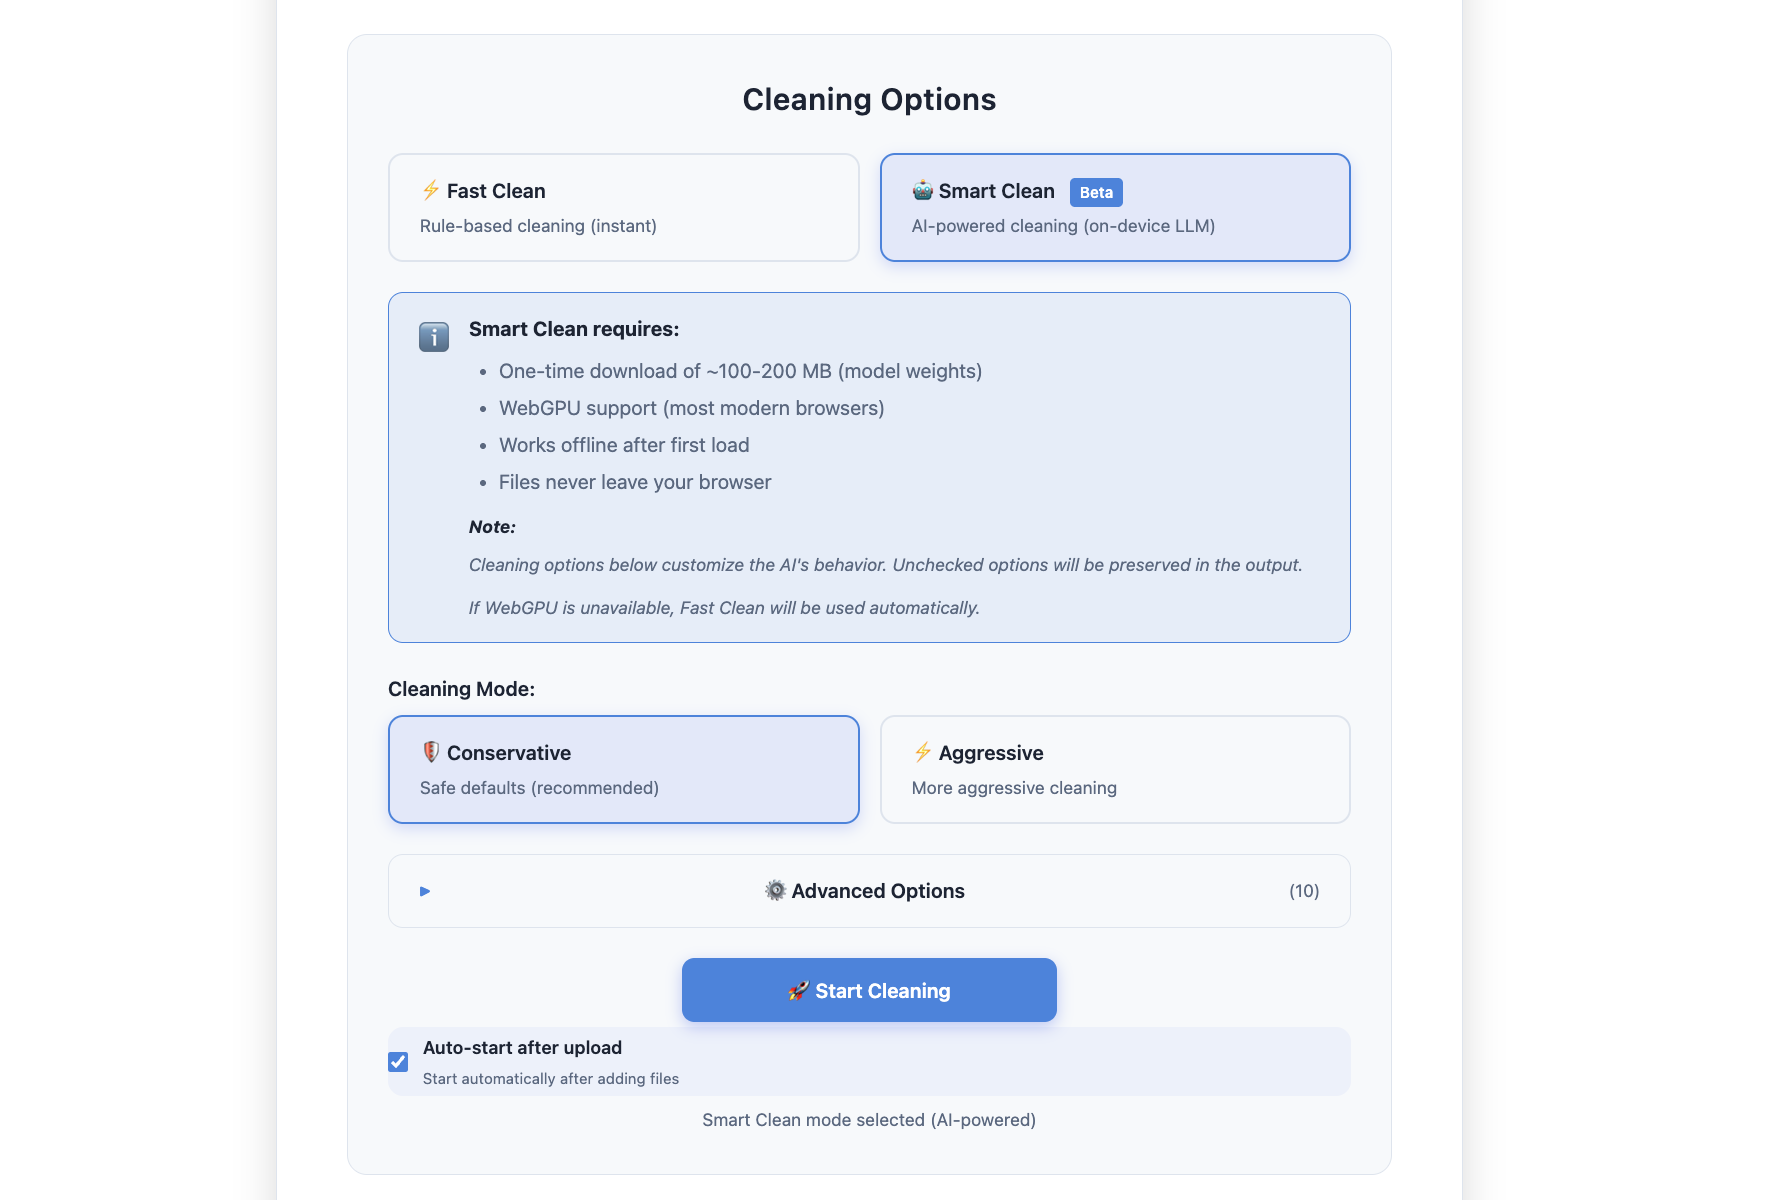This screenshot has width=1781, height=1200.
Task: Switch cleaning mode to Aggressive
Action: [x=1115, y=769]
